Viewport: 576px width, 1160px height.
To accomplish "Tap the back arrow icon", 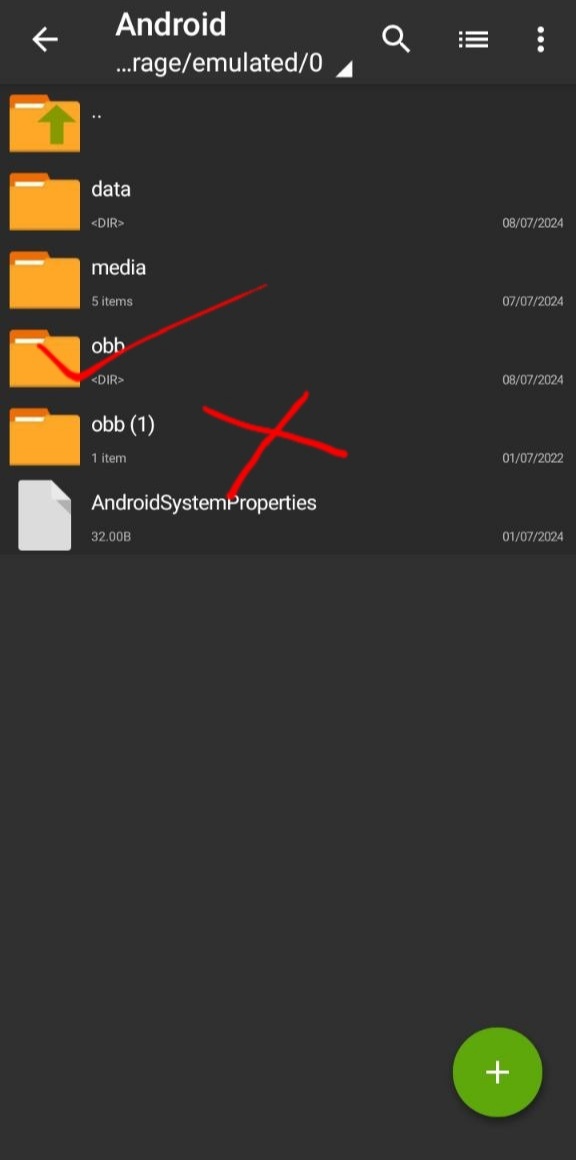I will pos(44,39).
